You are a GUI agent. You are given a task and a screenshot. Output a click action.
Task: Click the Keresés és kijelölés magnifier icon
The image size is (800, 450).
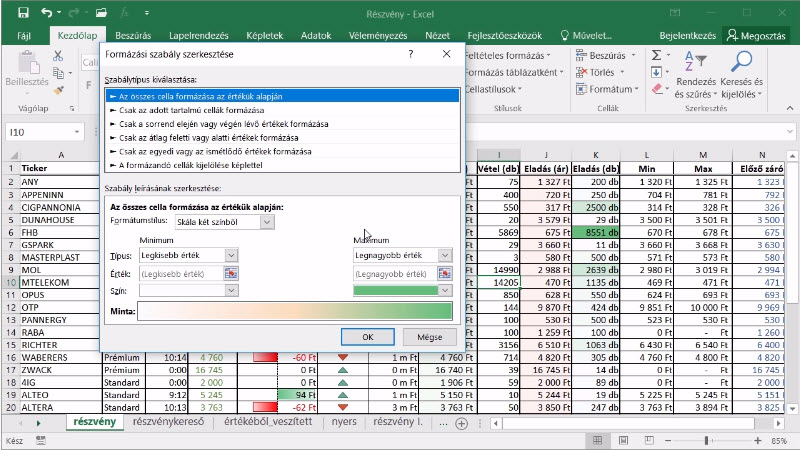click(x=741, y=62)
